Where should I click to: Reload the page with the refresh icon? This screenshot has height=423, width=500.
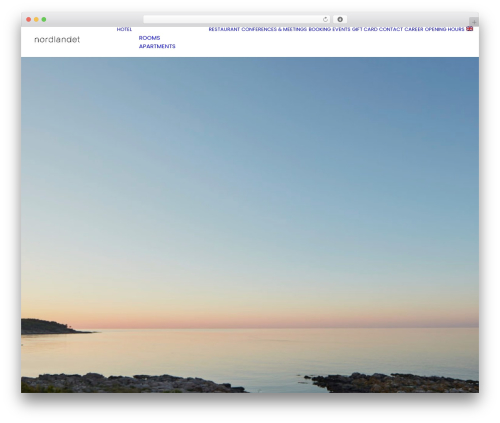tap(325, 19)
